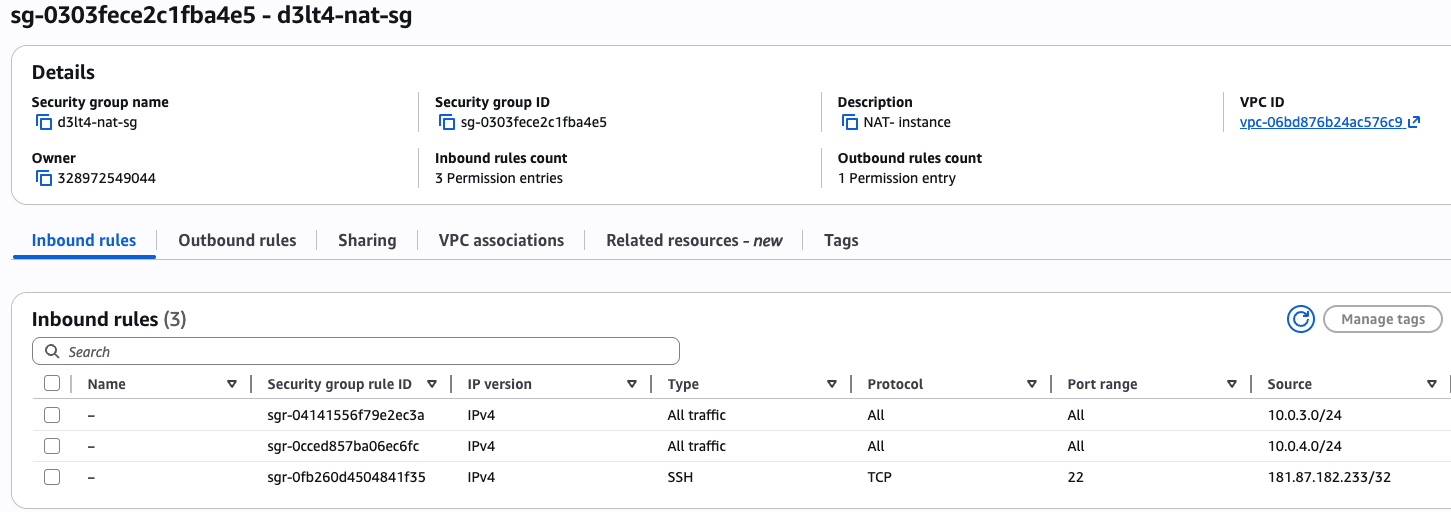The width and height of the screenshot is (1451, 512).
Task: Copy the security group name d3lt4-nat-sg
Action: pos(43,123)
